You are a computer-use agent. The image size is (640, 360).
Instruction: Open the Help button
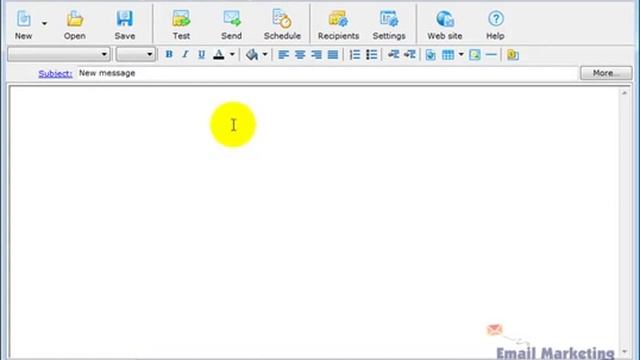point(495,25)
